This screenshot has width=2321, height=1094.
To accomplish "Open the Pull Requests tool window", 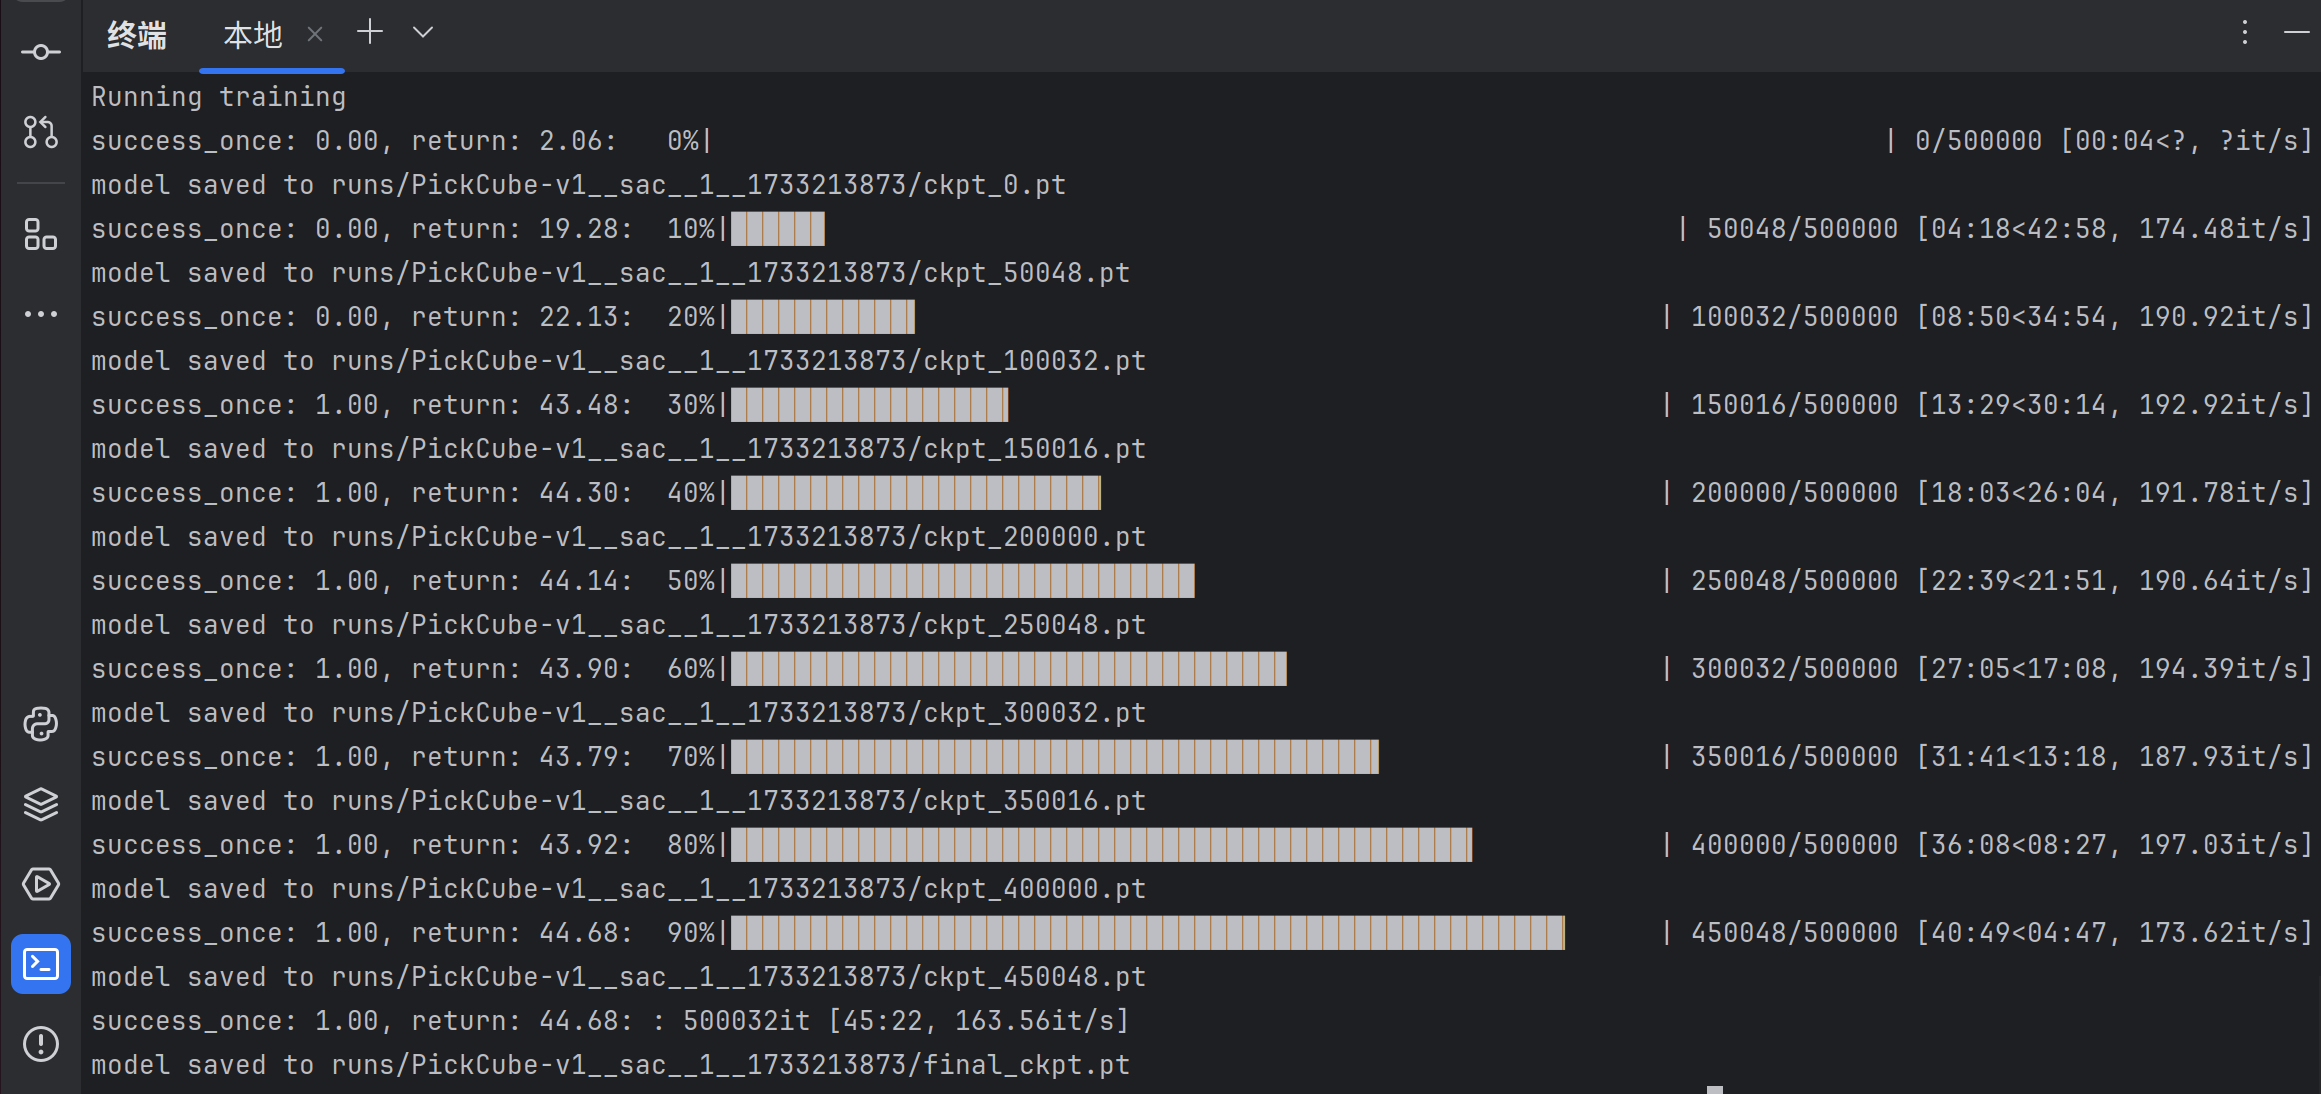I will (40, 132).
